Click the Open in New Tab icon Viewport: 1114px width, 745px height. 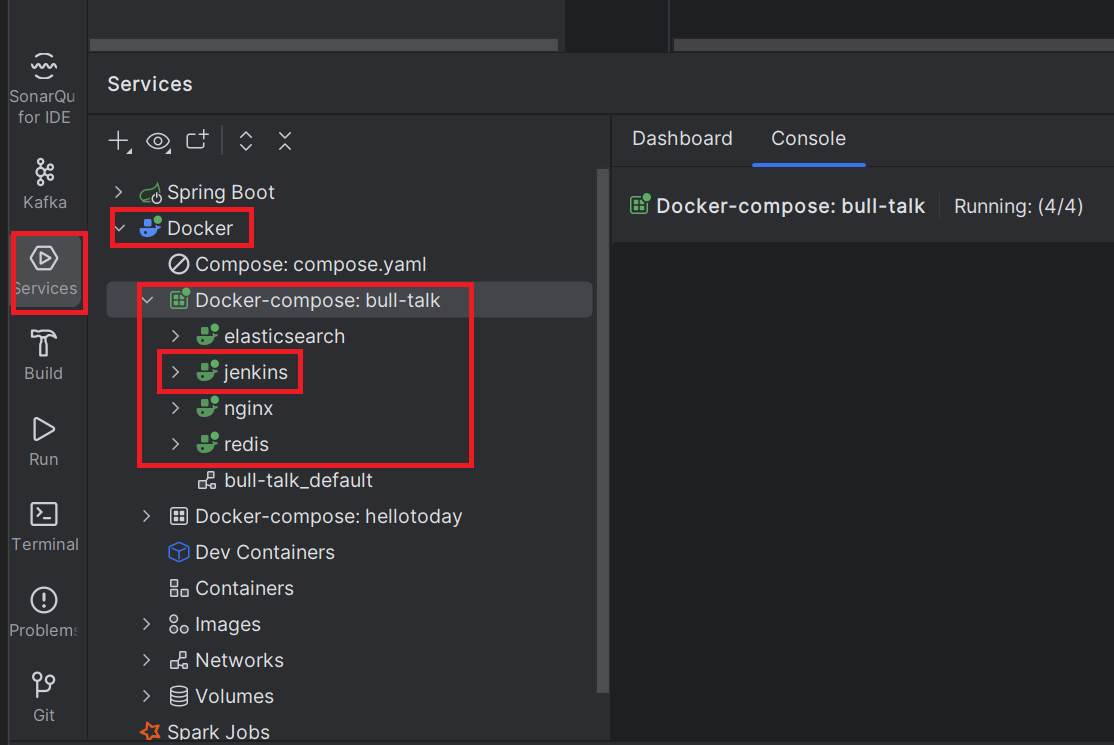[x=197, y=140]
